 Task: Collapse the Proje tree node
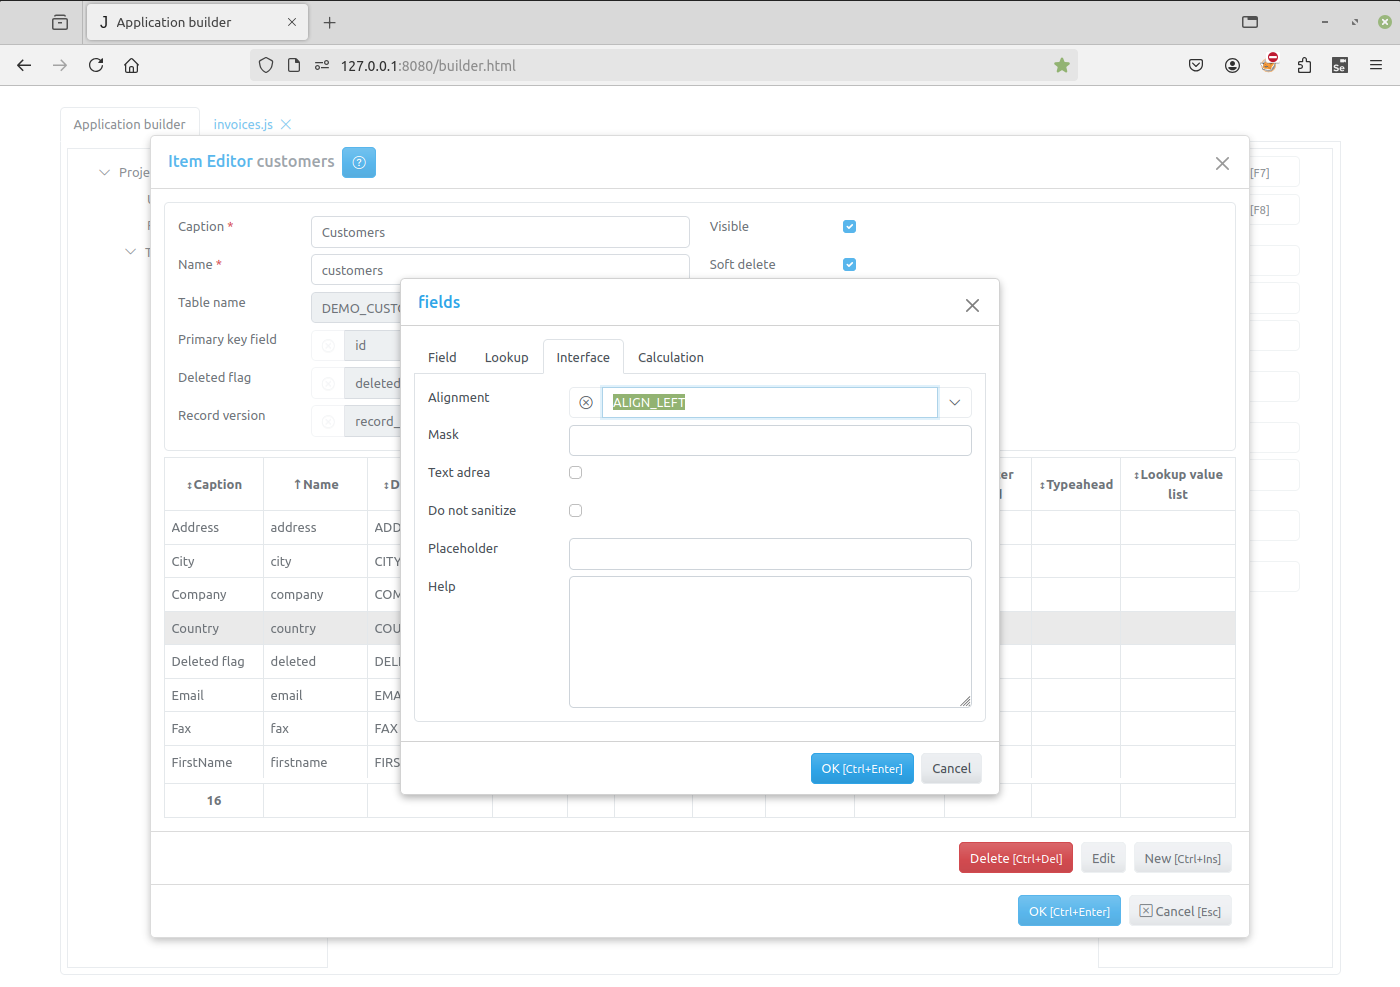pos(104,172)
